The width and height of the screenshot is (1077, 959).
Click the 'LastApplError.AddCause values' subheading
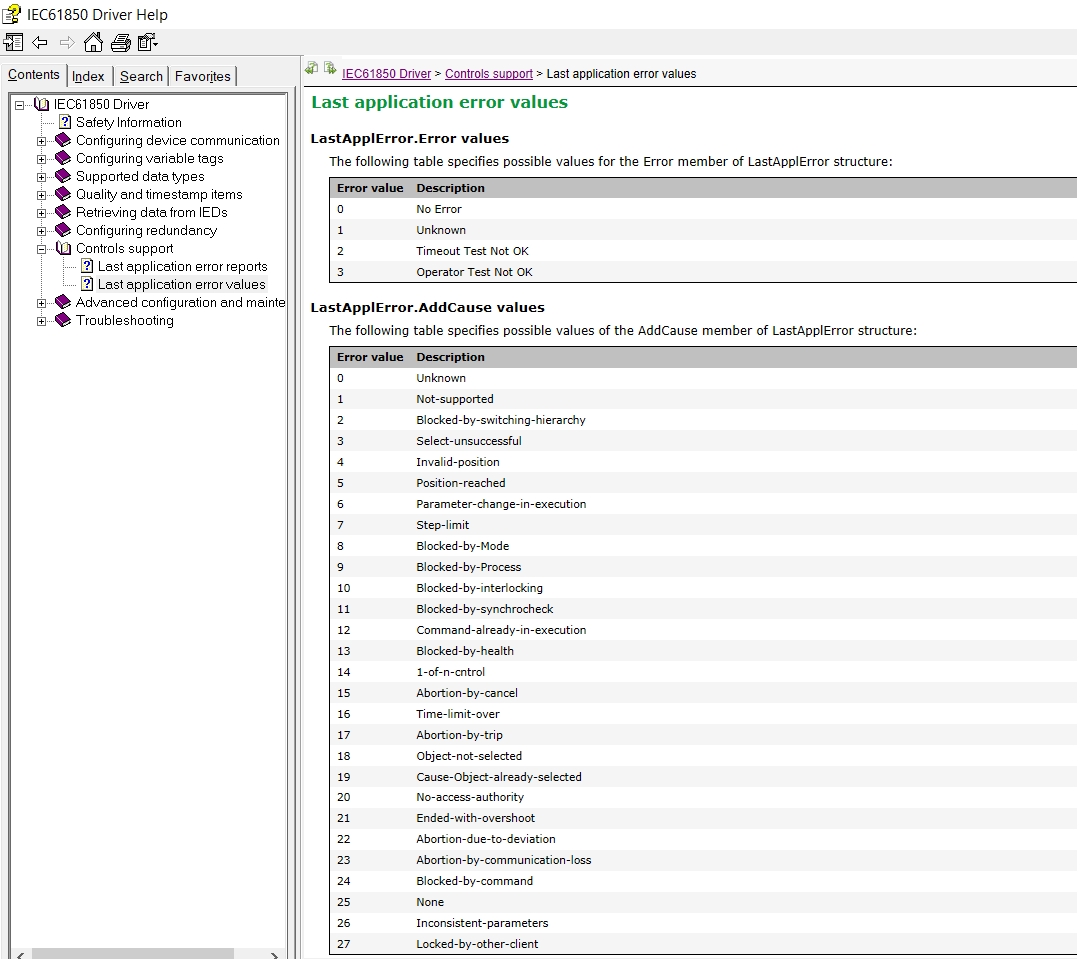(427, 307)
